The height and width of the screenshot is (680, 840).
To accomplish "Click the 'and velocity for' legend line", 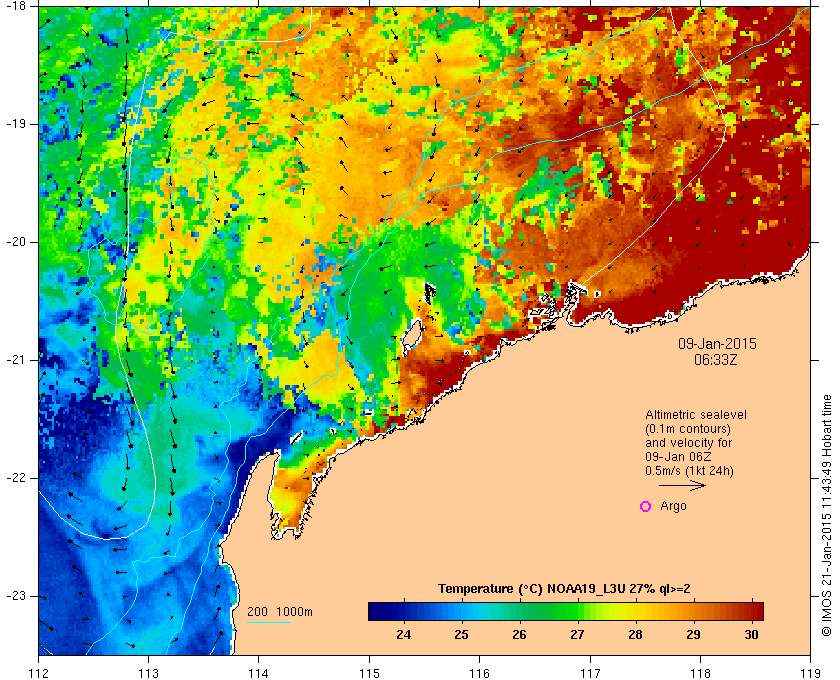I will [x=688, y=443].
